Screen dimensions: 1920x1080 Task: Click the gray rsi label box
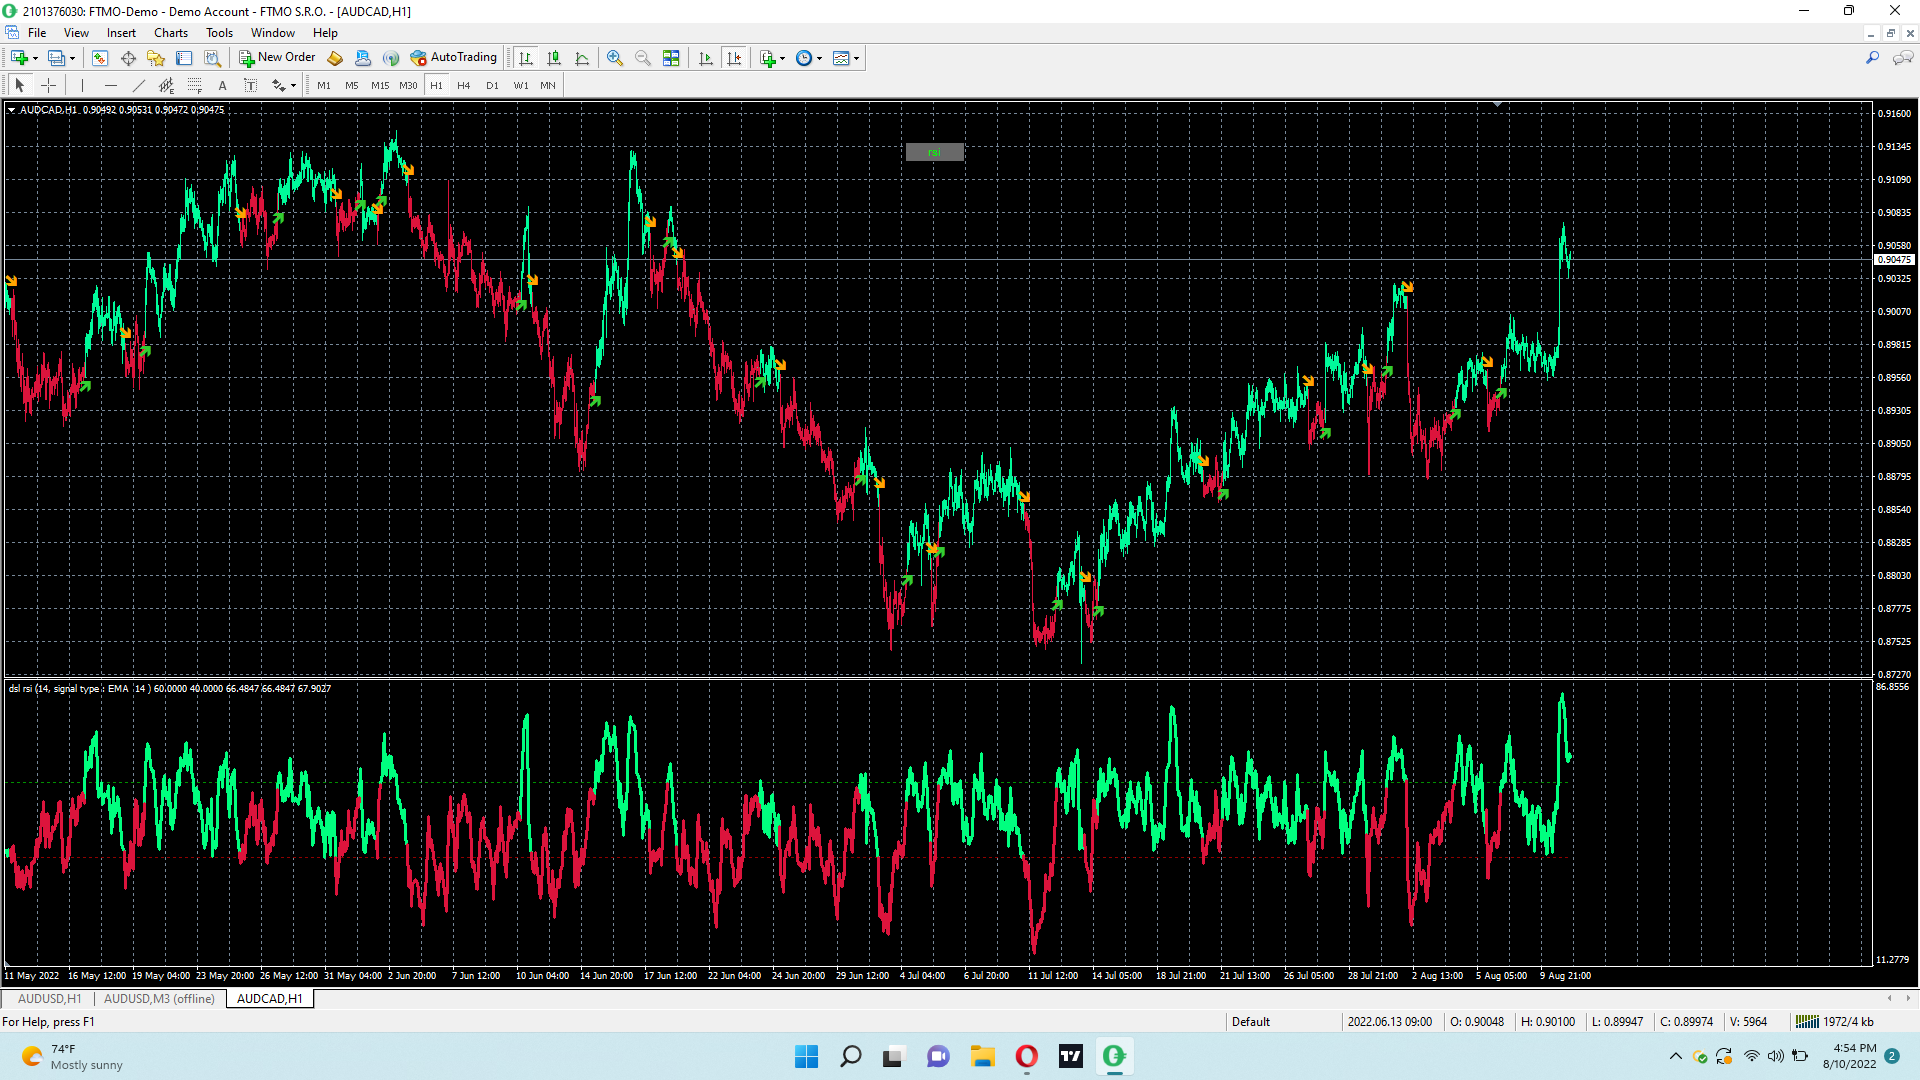pyautogui.click(x=934, y=152)
